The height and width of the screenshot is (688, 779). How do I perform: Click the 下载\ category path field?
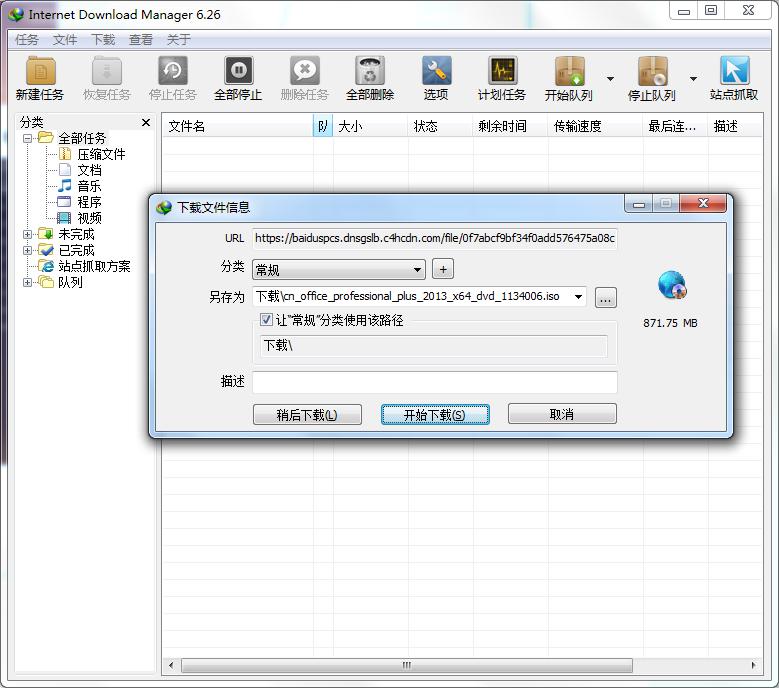[x=434, y=346]
